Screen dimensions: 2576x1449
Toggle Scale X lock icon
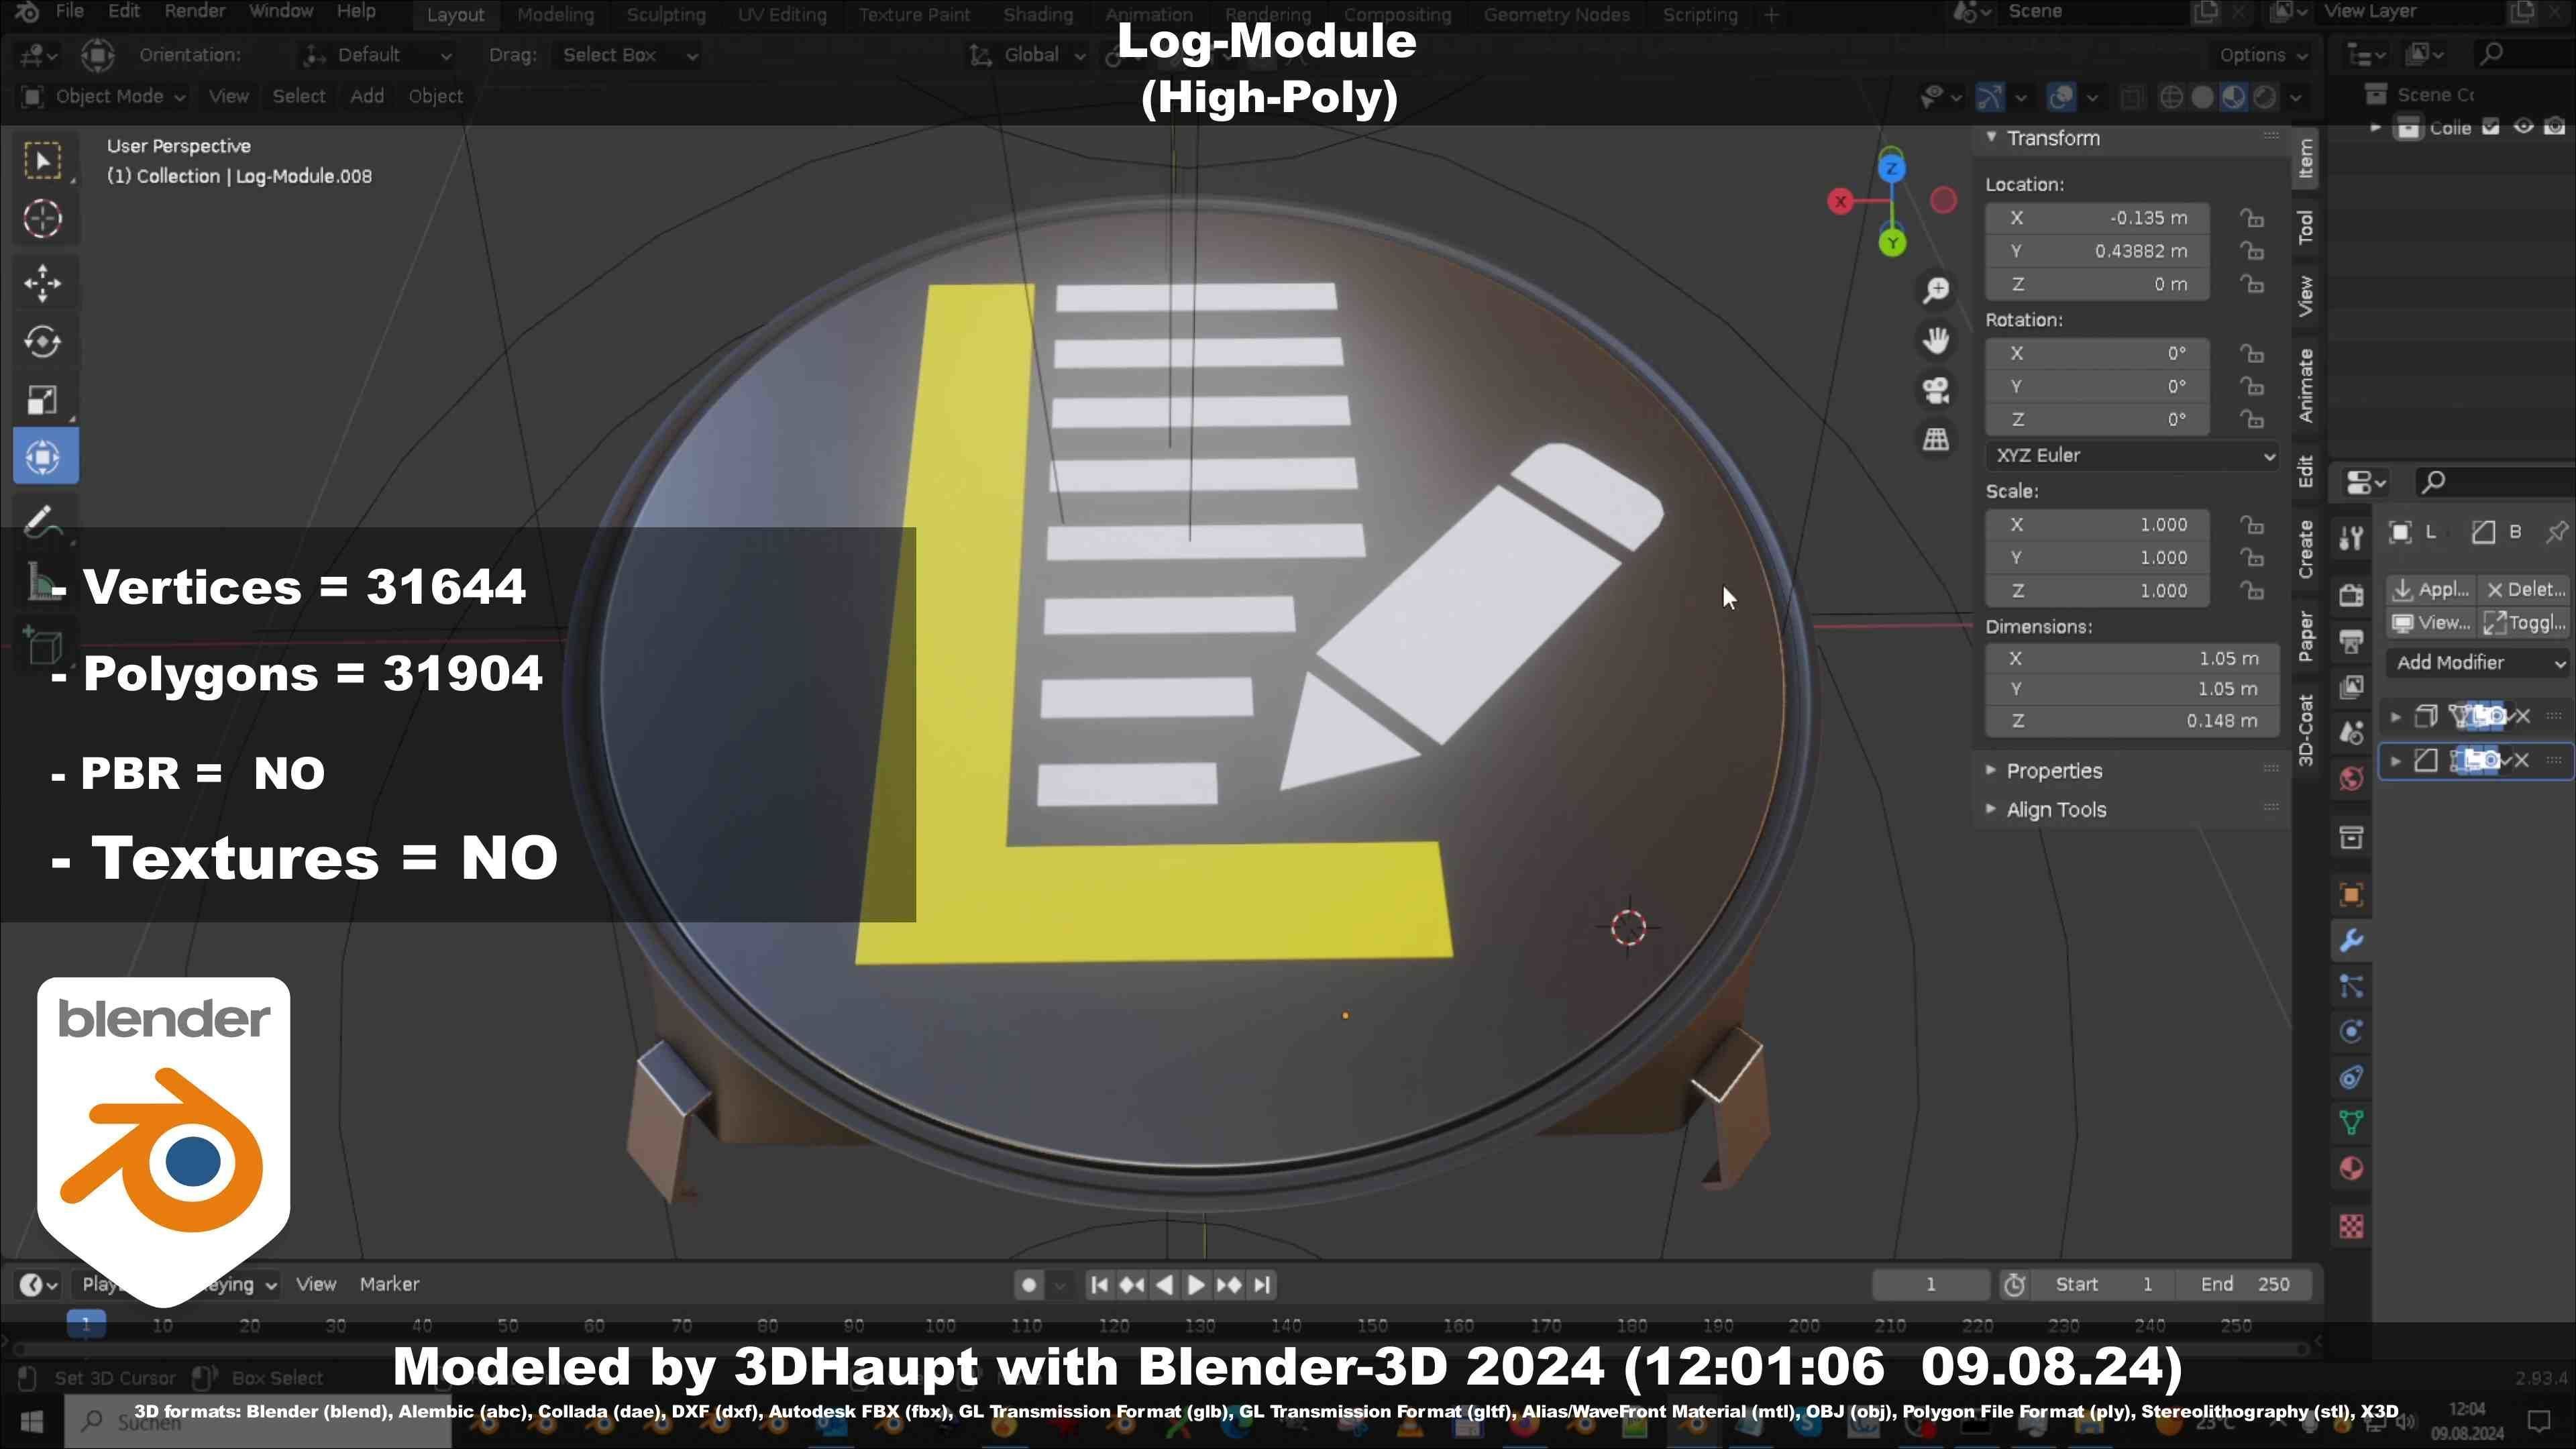(2251, 525)
